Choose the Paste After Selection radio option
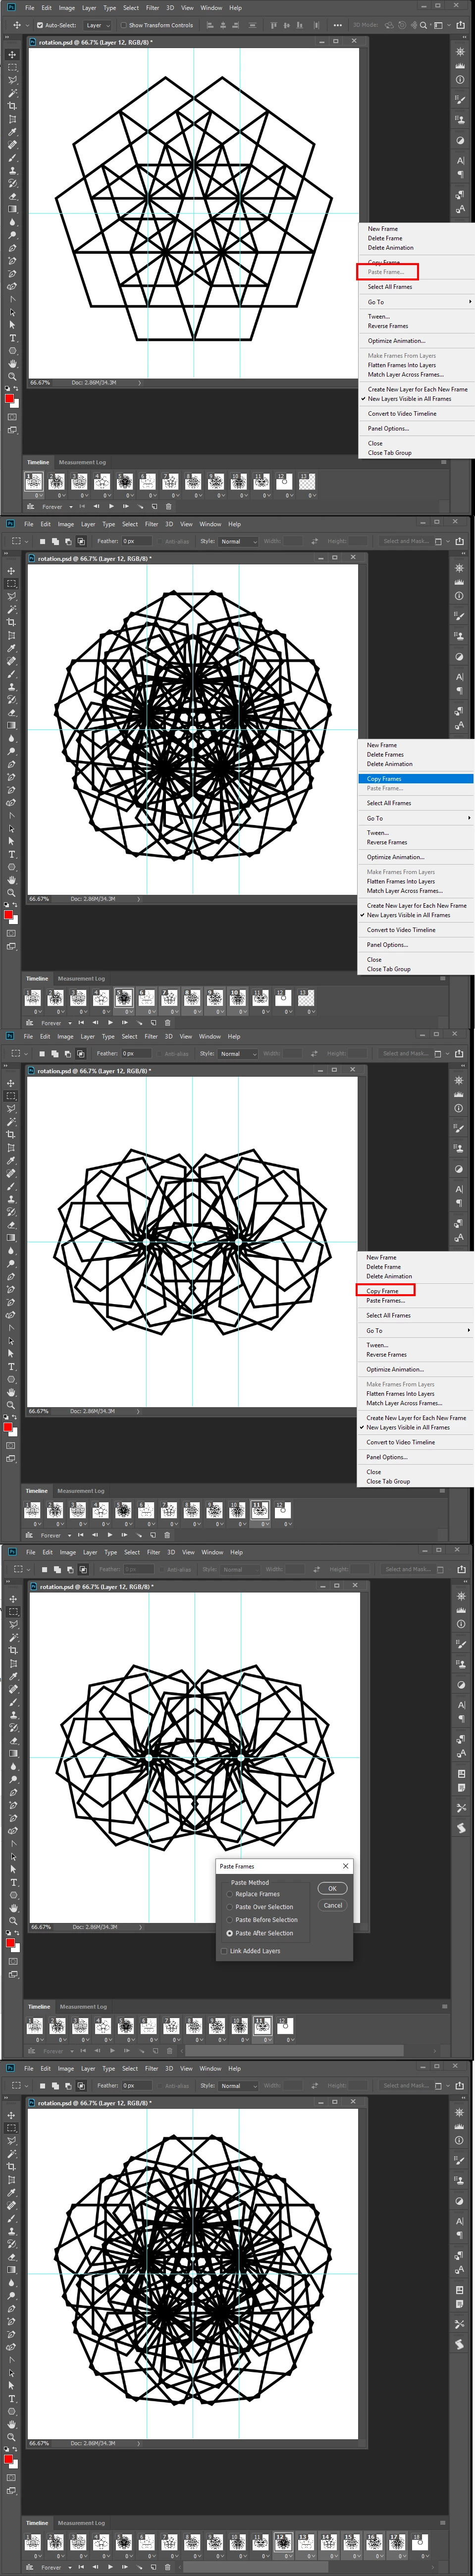Image resolution: width=475 pixels, height=2576 pixels. (x=230, y=1933)
